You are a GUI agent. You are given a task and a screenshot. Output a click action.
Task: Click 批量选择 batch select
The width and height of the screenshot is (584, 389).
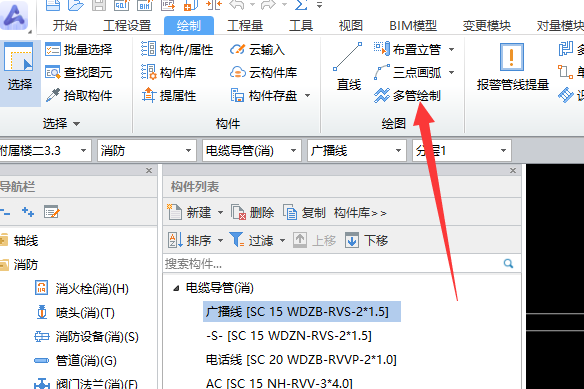79,50
